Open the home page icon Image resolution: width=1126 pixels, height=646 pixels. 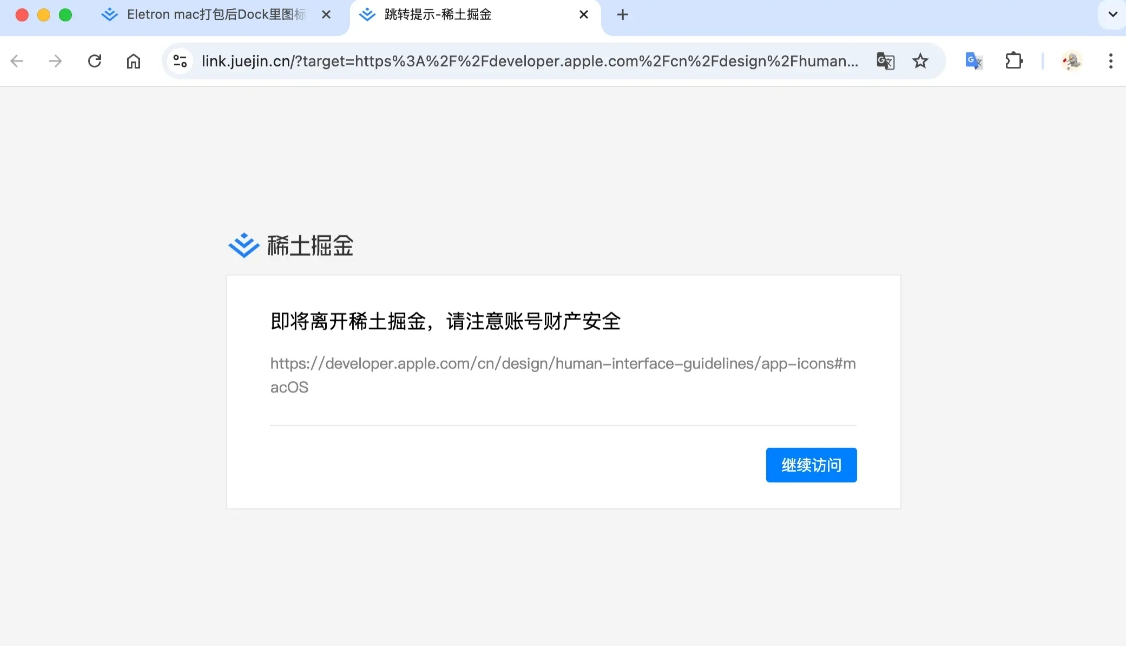coord(133,61)
